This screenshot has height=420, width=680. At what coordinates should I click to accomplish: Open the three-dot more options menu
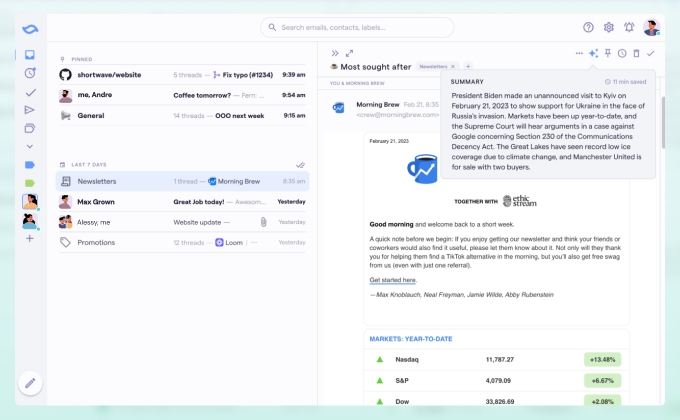tap(579, 53)
